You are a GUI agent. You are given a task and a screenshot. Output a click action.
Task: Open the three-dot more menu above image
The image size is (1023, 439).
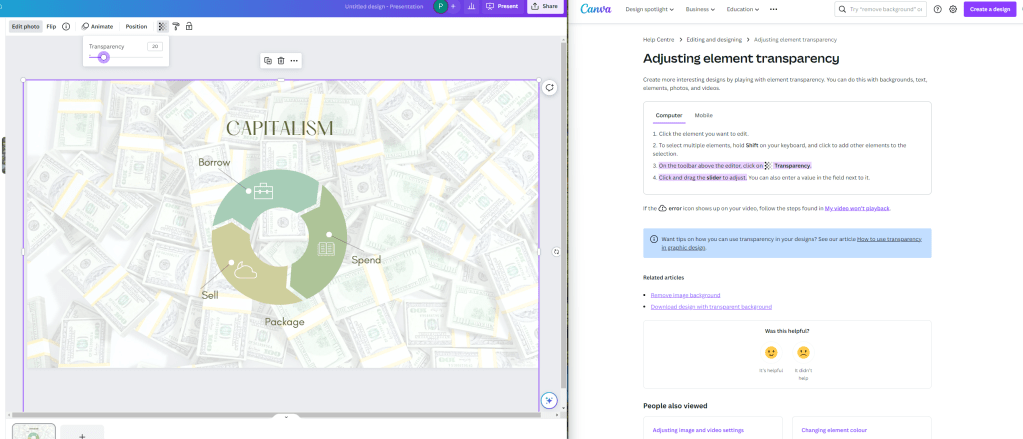(x=294, y=61)
